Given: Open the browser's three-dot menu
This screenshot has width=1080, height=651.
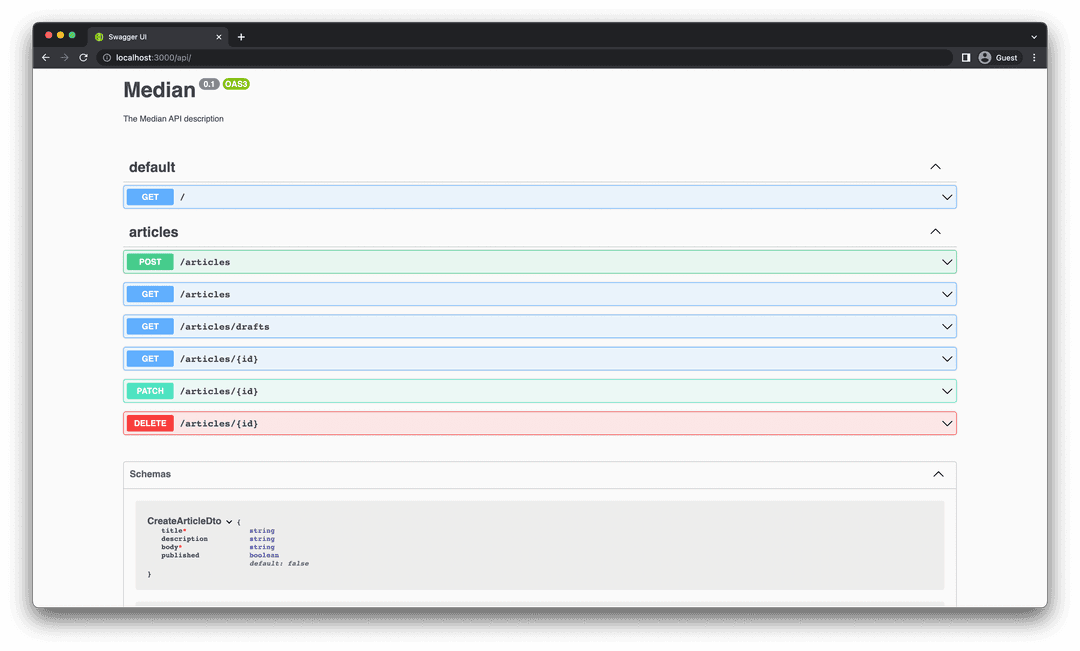Looking at the screenshot, I should point(1034,57).
